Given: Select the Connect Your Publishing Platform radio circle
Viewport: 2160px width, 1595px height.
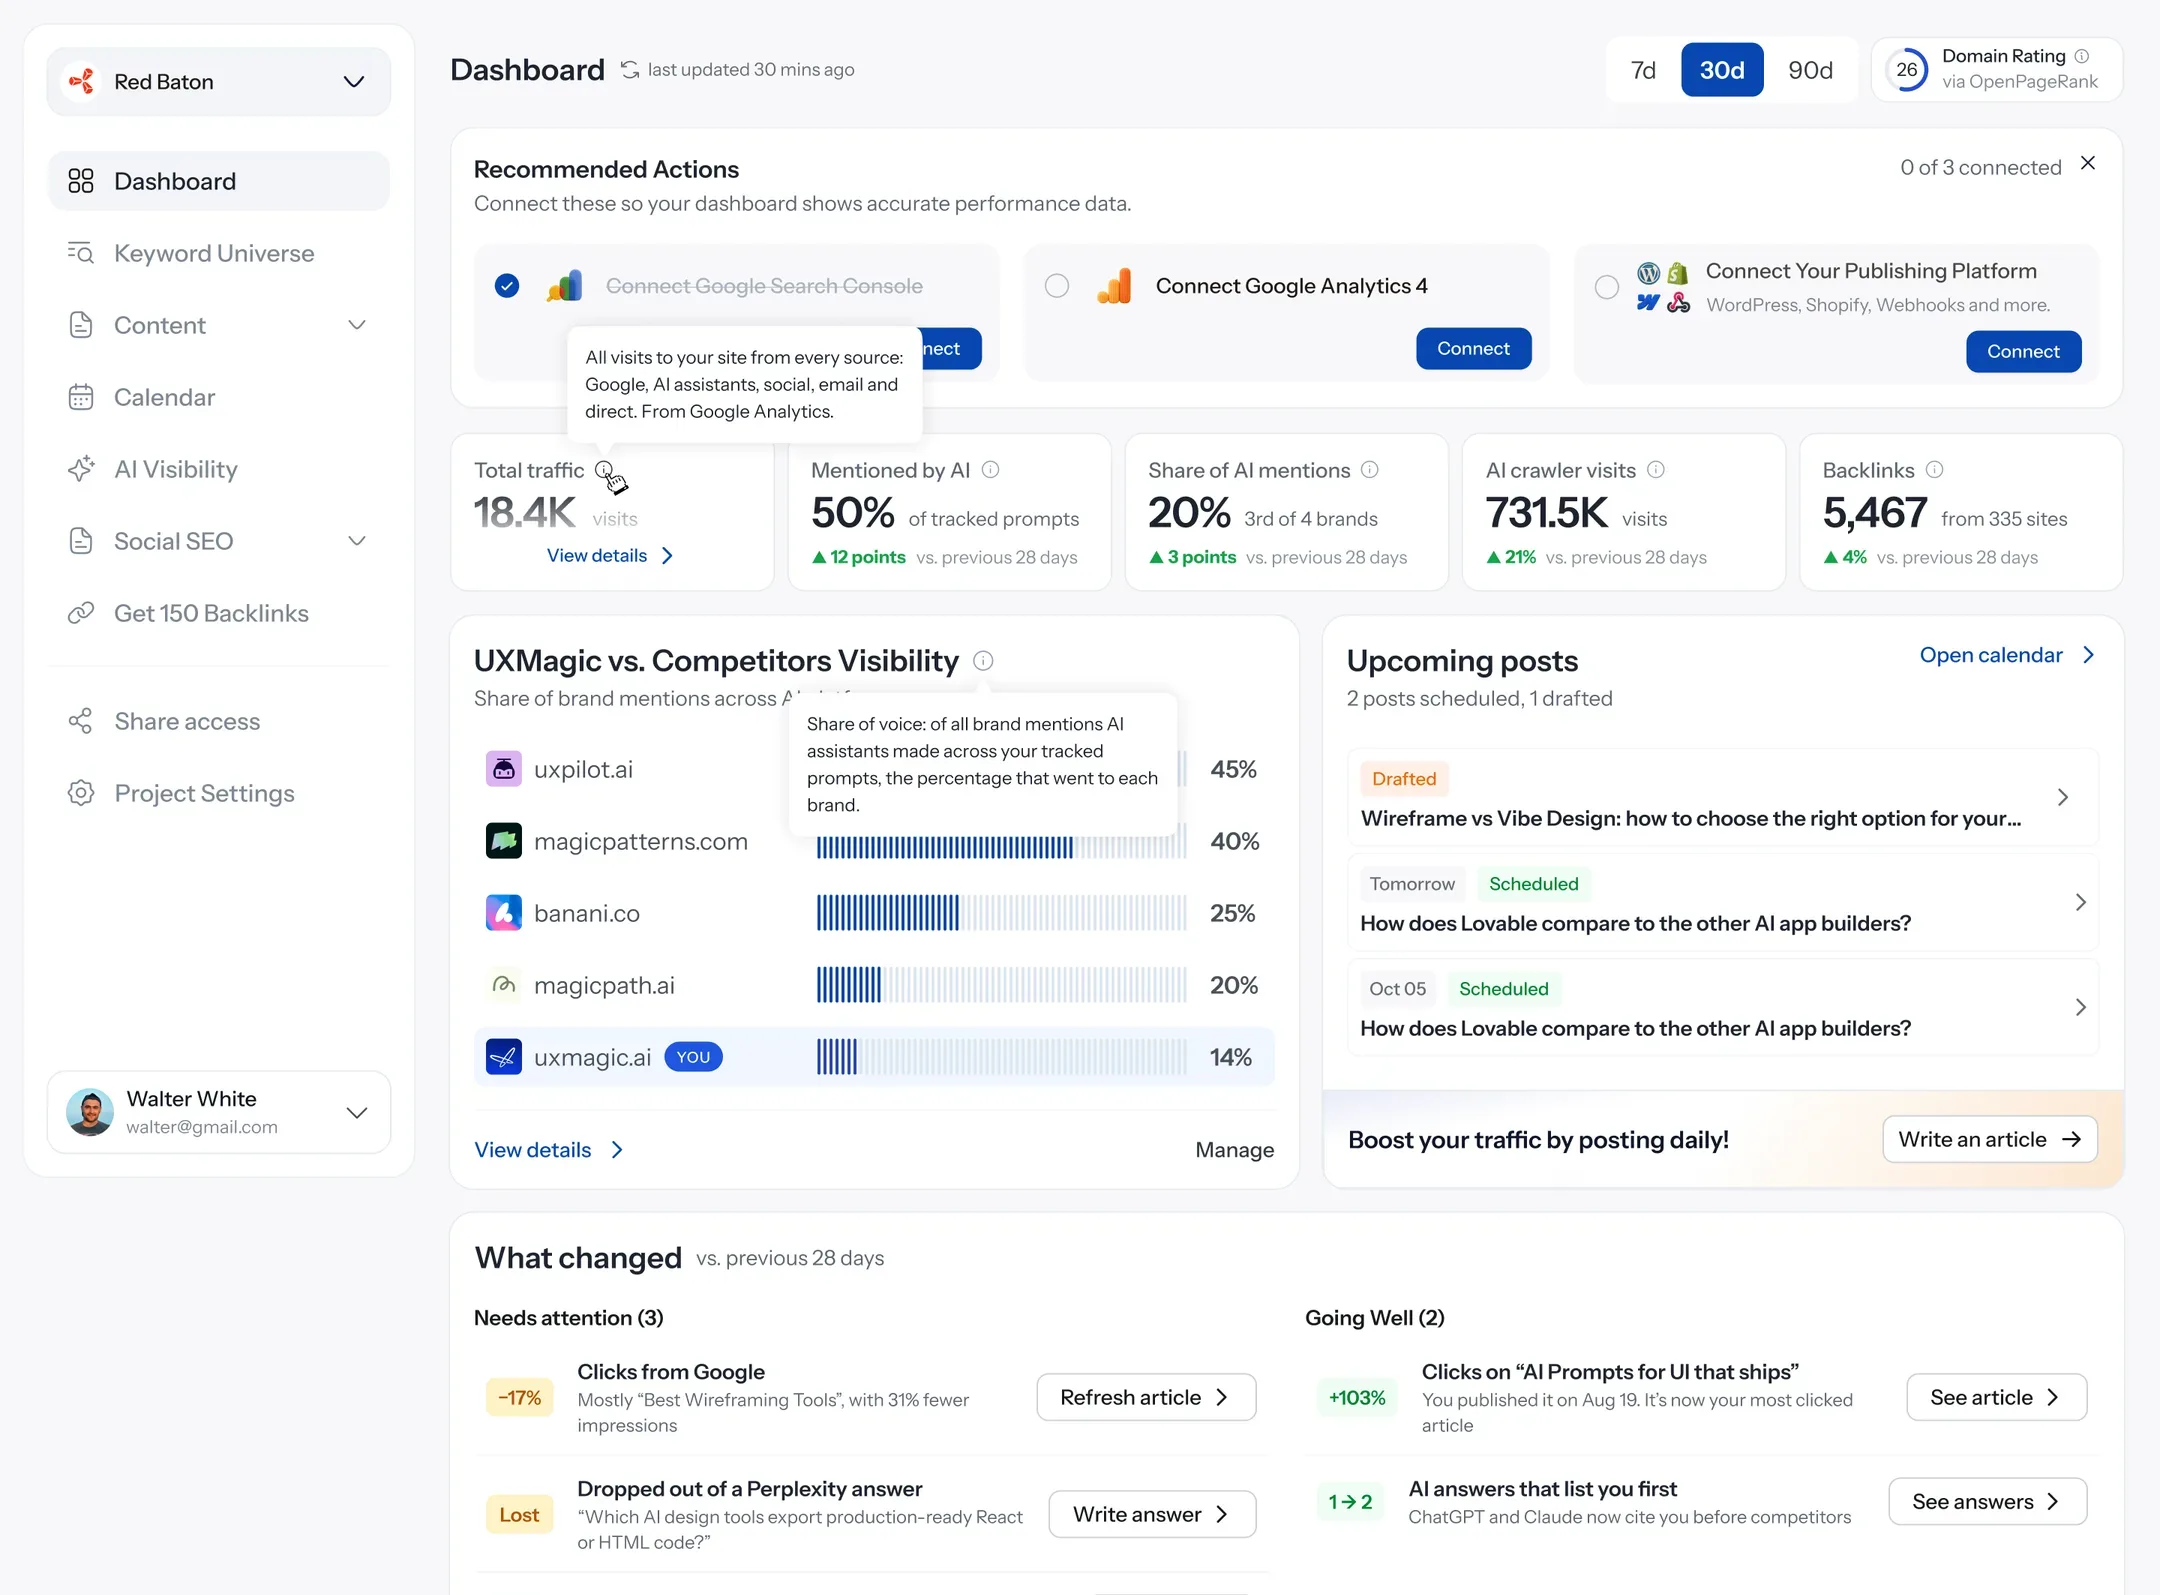Looking at the screenshot, I should coord(1607,287).
